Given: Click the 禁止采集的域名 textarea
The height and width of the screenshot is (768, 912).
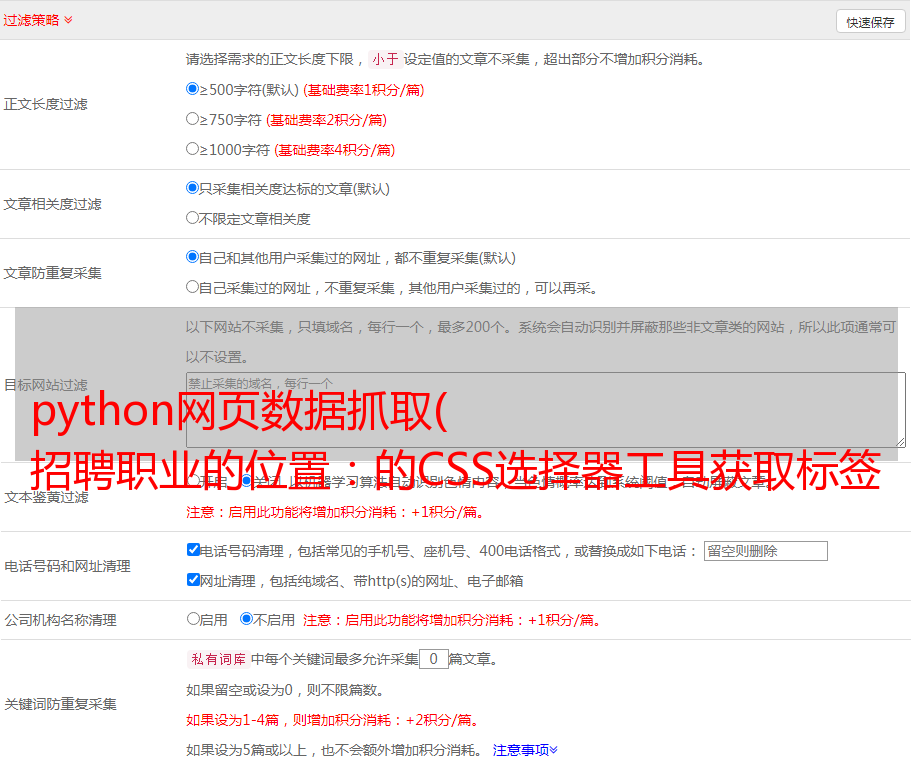Looking at the screenshot, I should pos(546,410).
